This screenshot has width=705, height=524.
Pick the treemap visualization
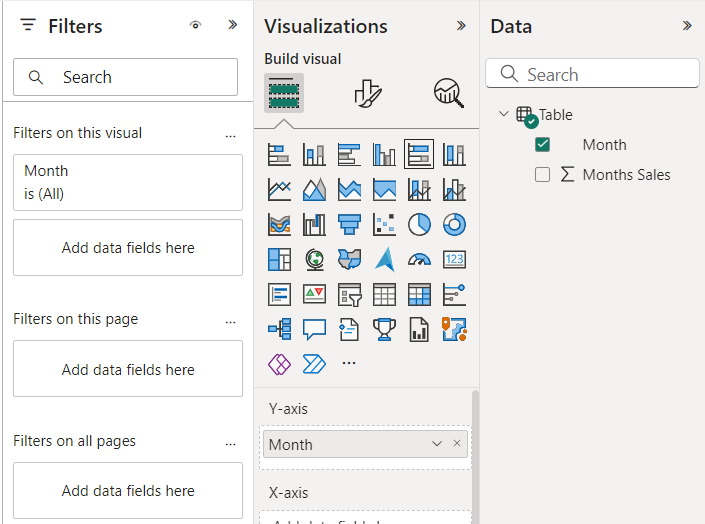279,259
